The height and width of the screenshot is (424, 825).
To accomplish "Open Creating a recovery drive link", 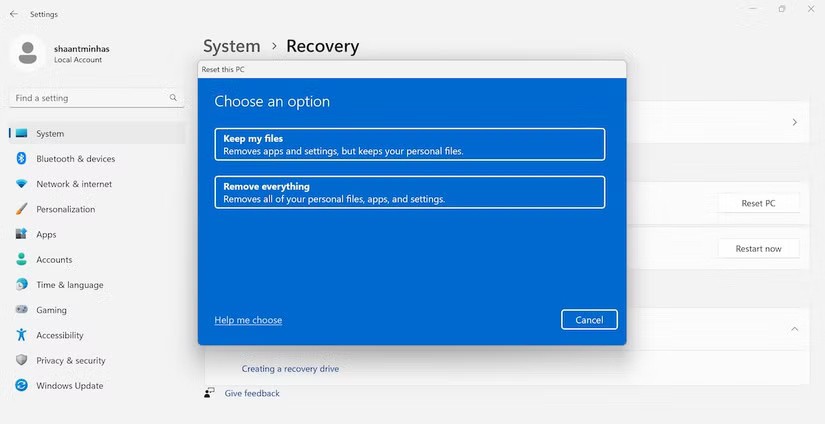I will [x=290, y=369].
